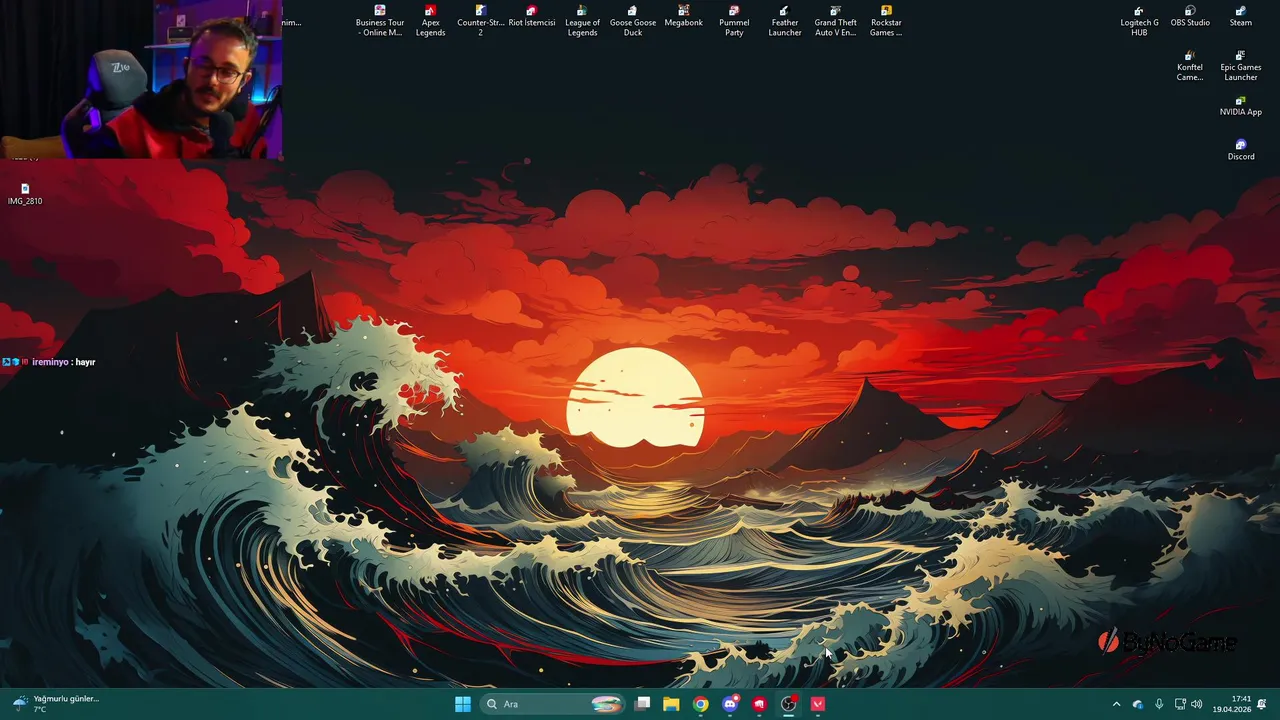Select Epic Games Launcher desktop icon
Screen dimensions: 1280x720
[1241, 66]
